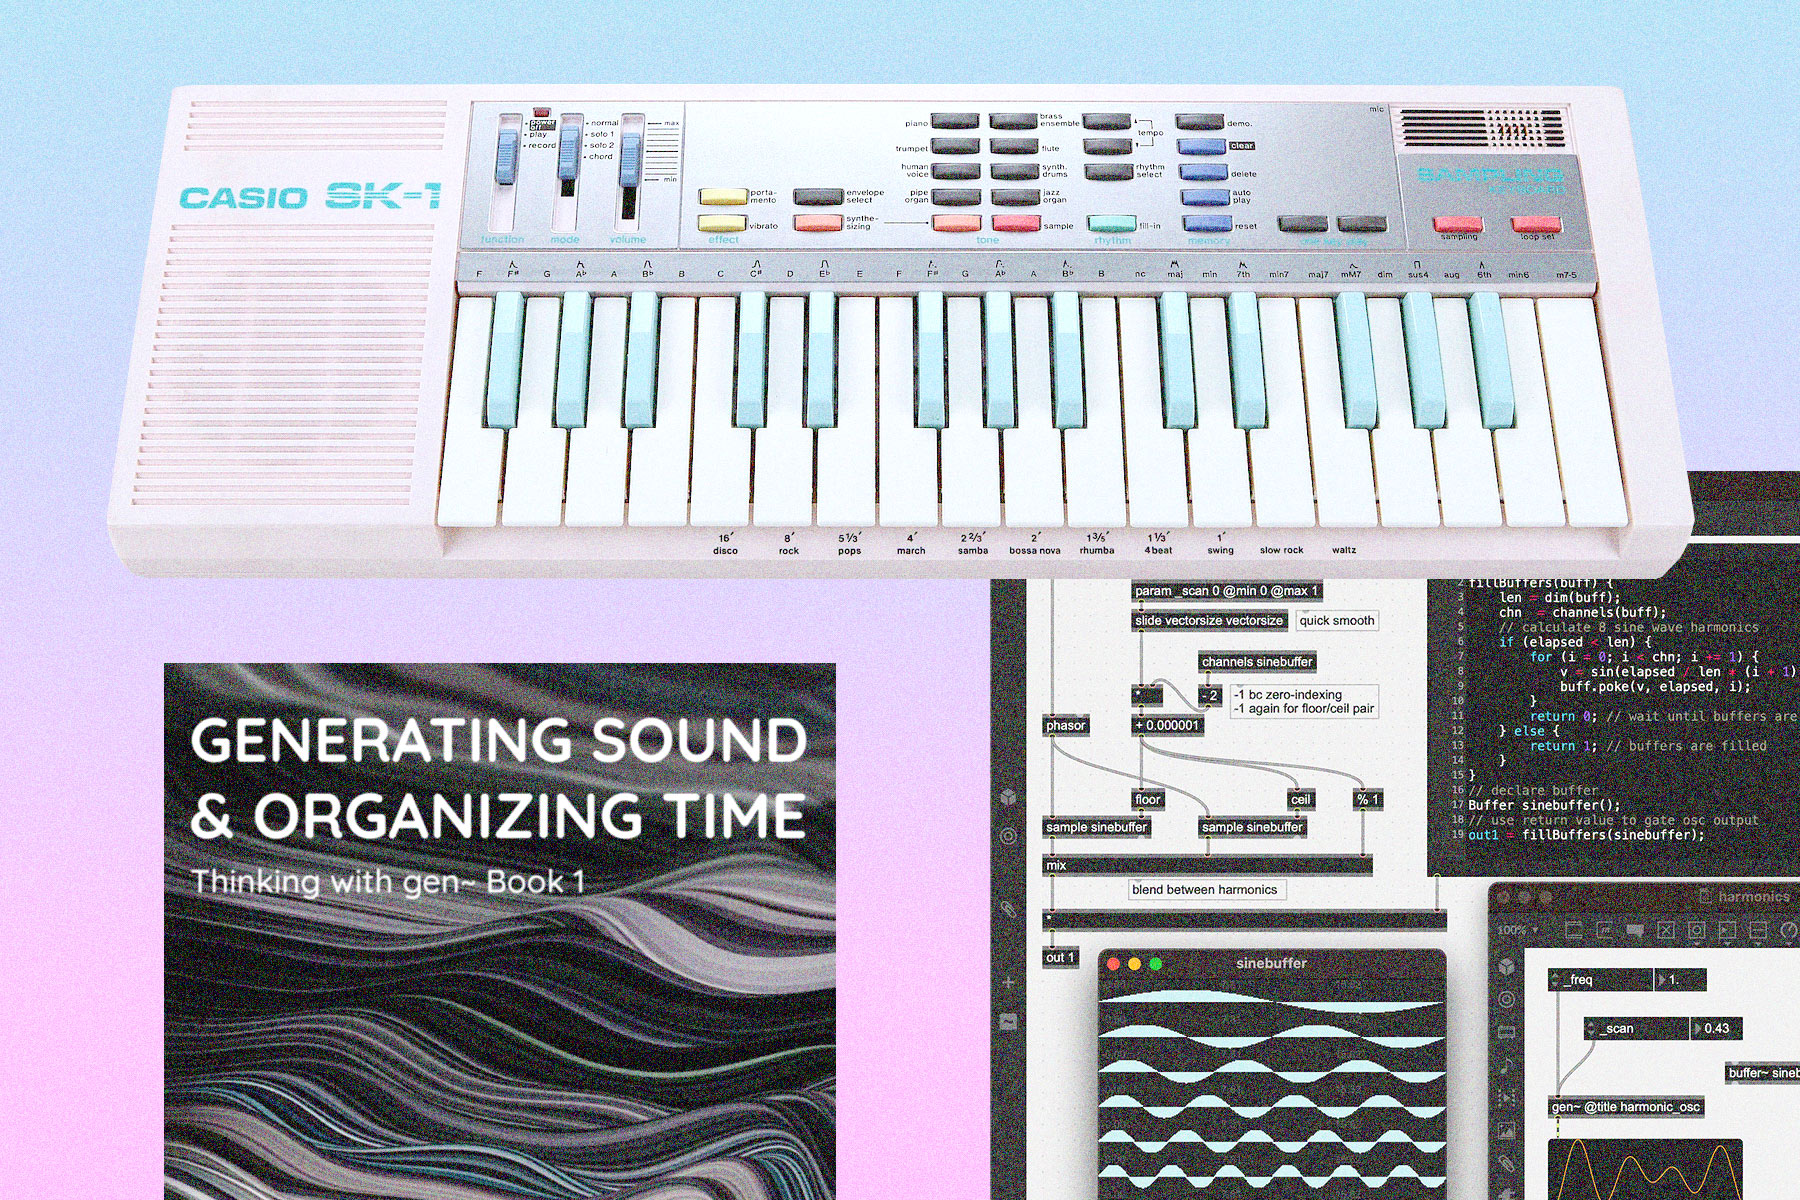The image size is (1800, 1200).
Task: Add slider object from harmonics toolbar
Action: click(1758, 930)
